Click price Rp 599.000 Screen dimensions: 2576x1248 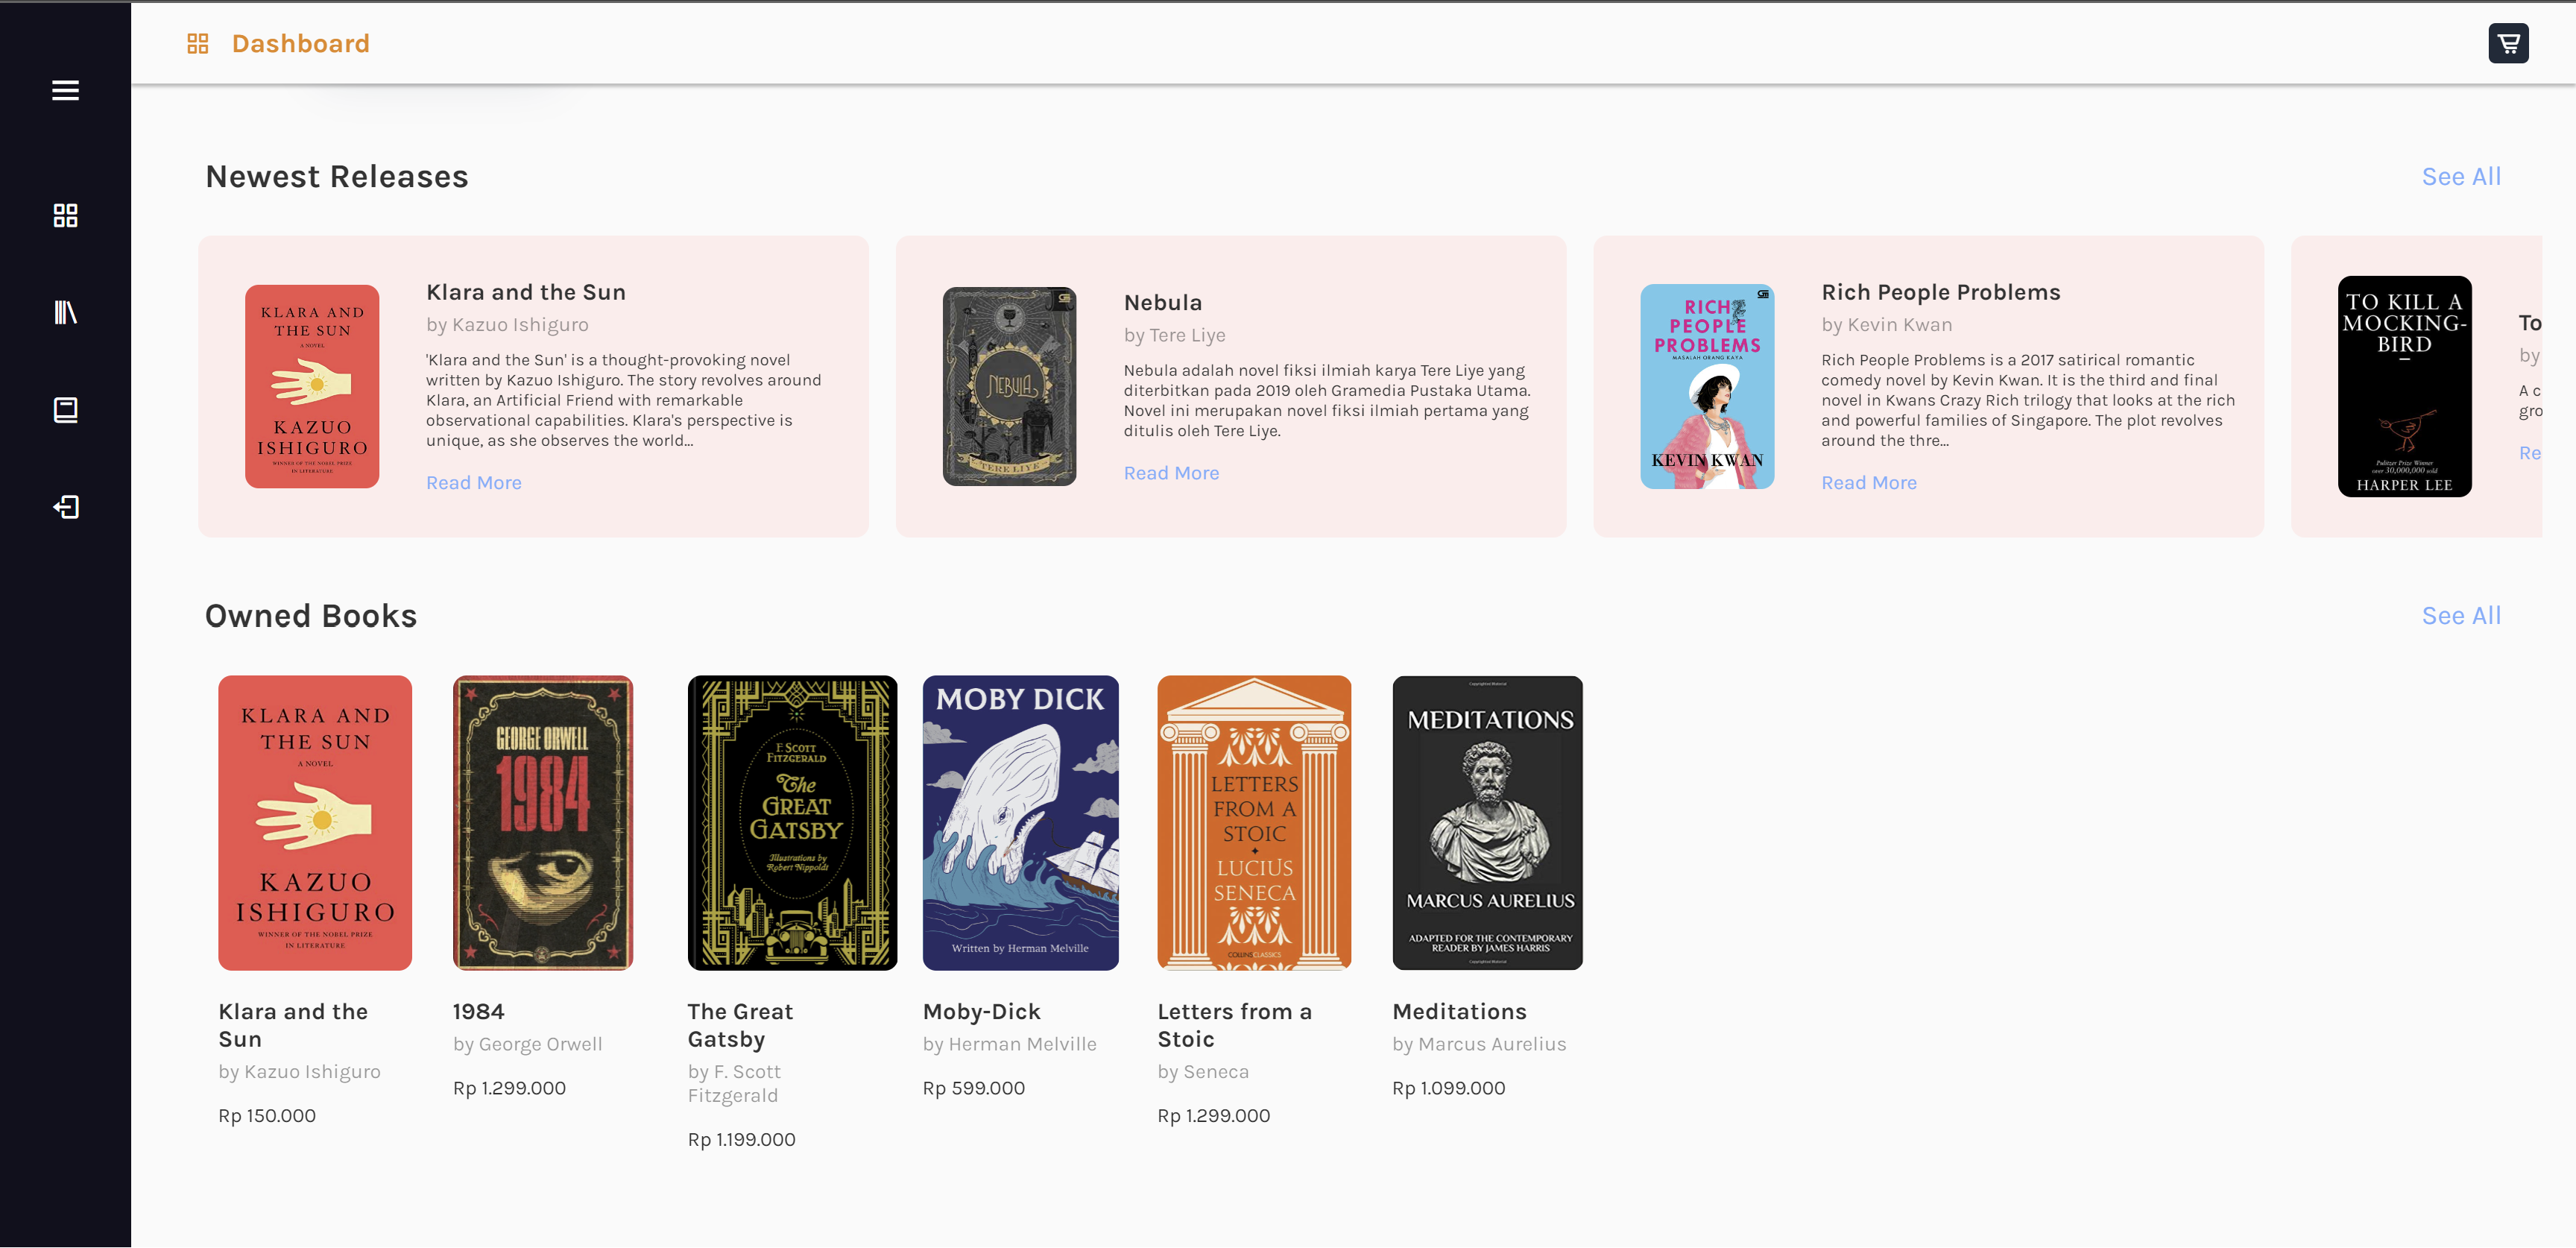pos(973,1088)
